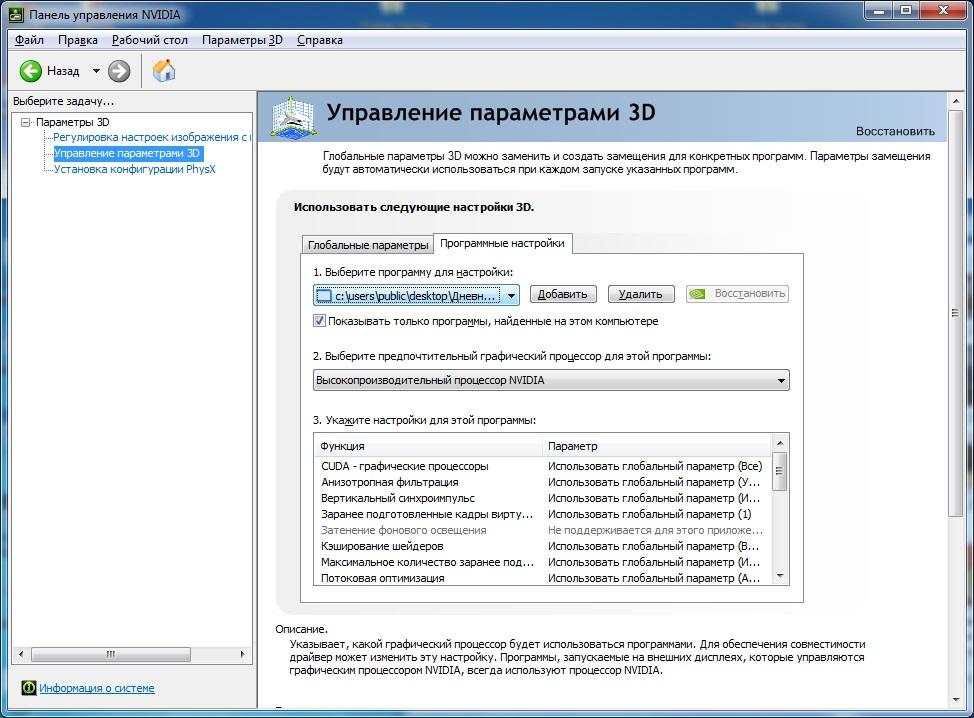The width and height of the screenshot is (974, 718).
Task: Click the Добавить button
Action: pos(563,294)
